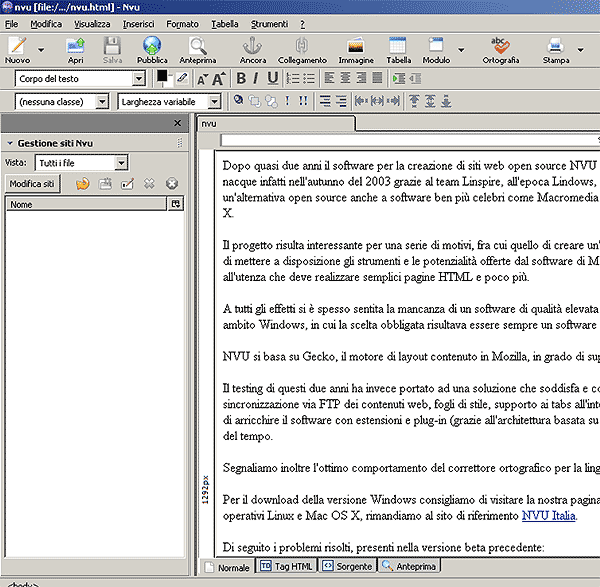
Task: Increase text size with the large A icon
Action: tap(218, 79)
